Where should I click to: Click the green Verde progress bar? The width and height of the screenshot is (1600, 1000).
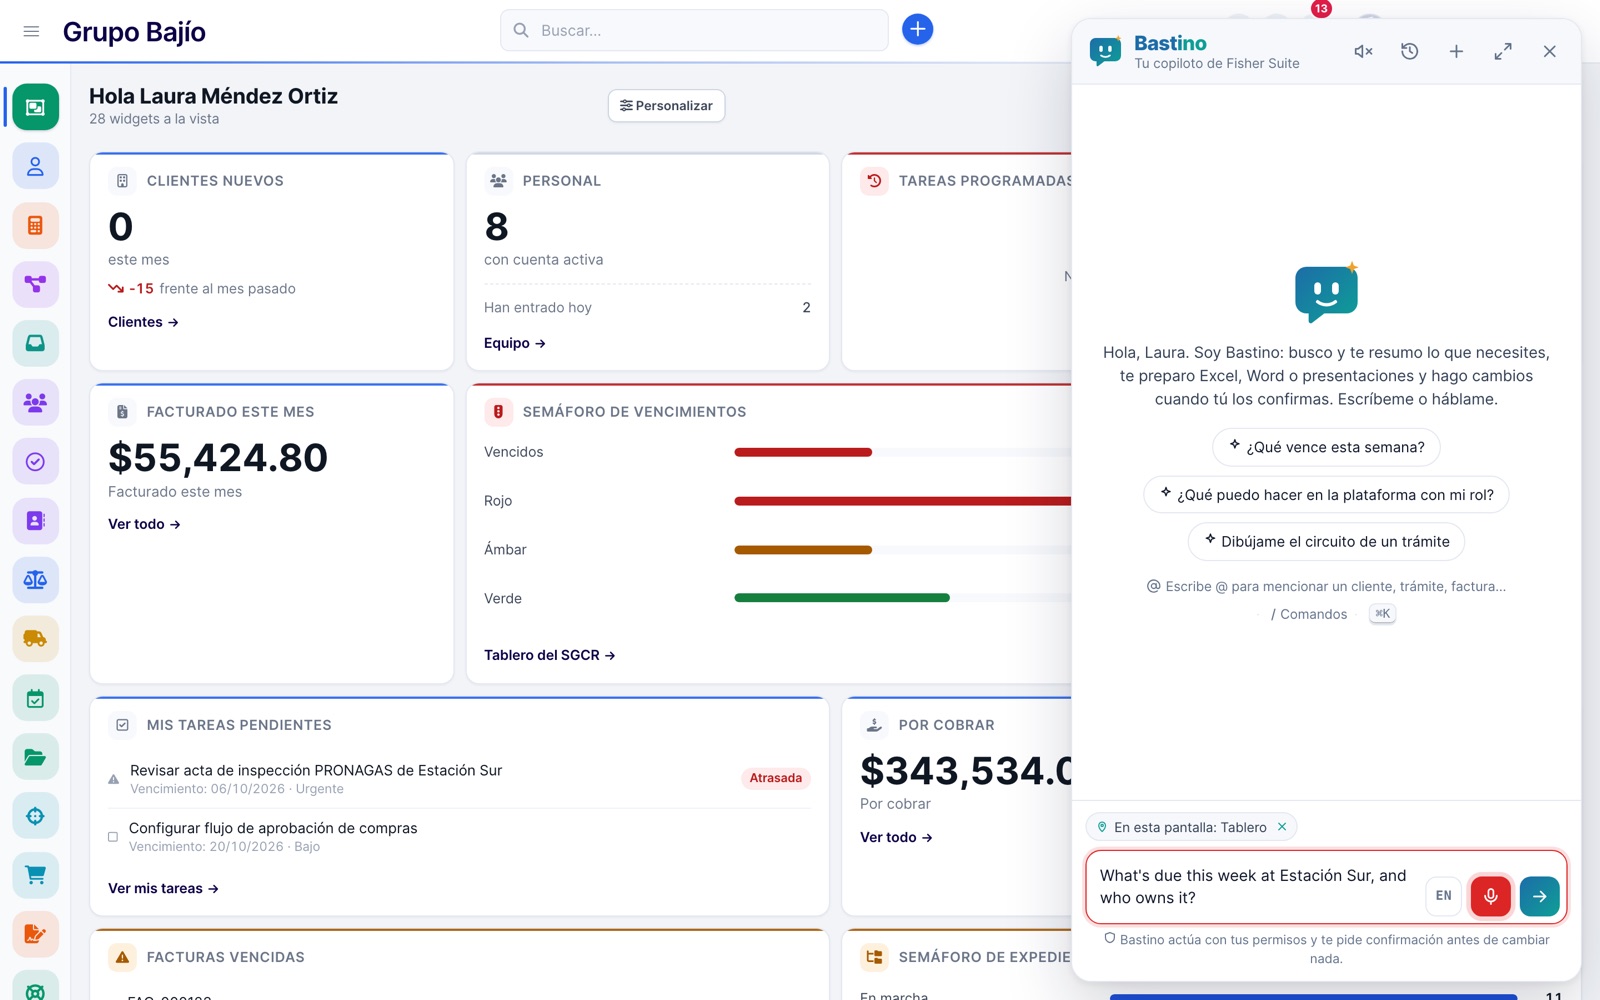pos(842,598)
